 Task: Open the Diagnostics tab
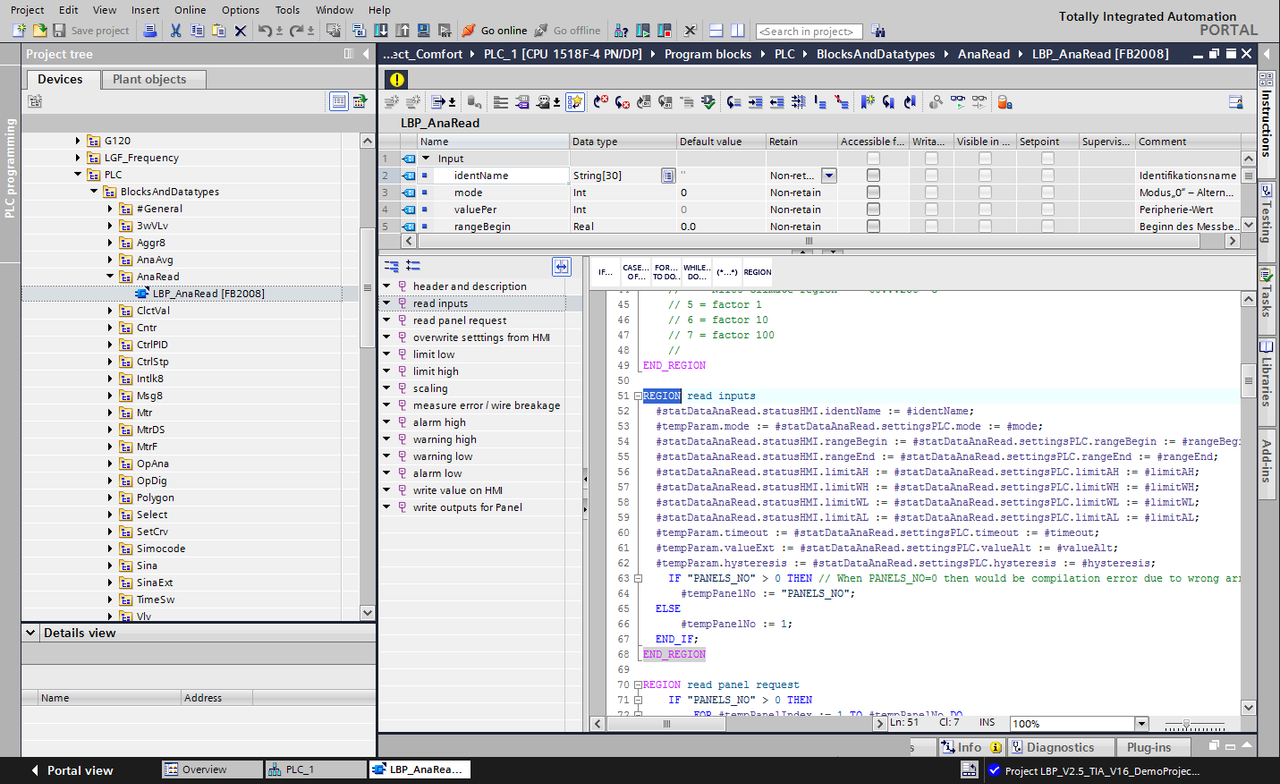(1060, 747)
